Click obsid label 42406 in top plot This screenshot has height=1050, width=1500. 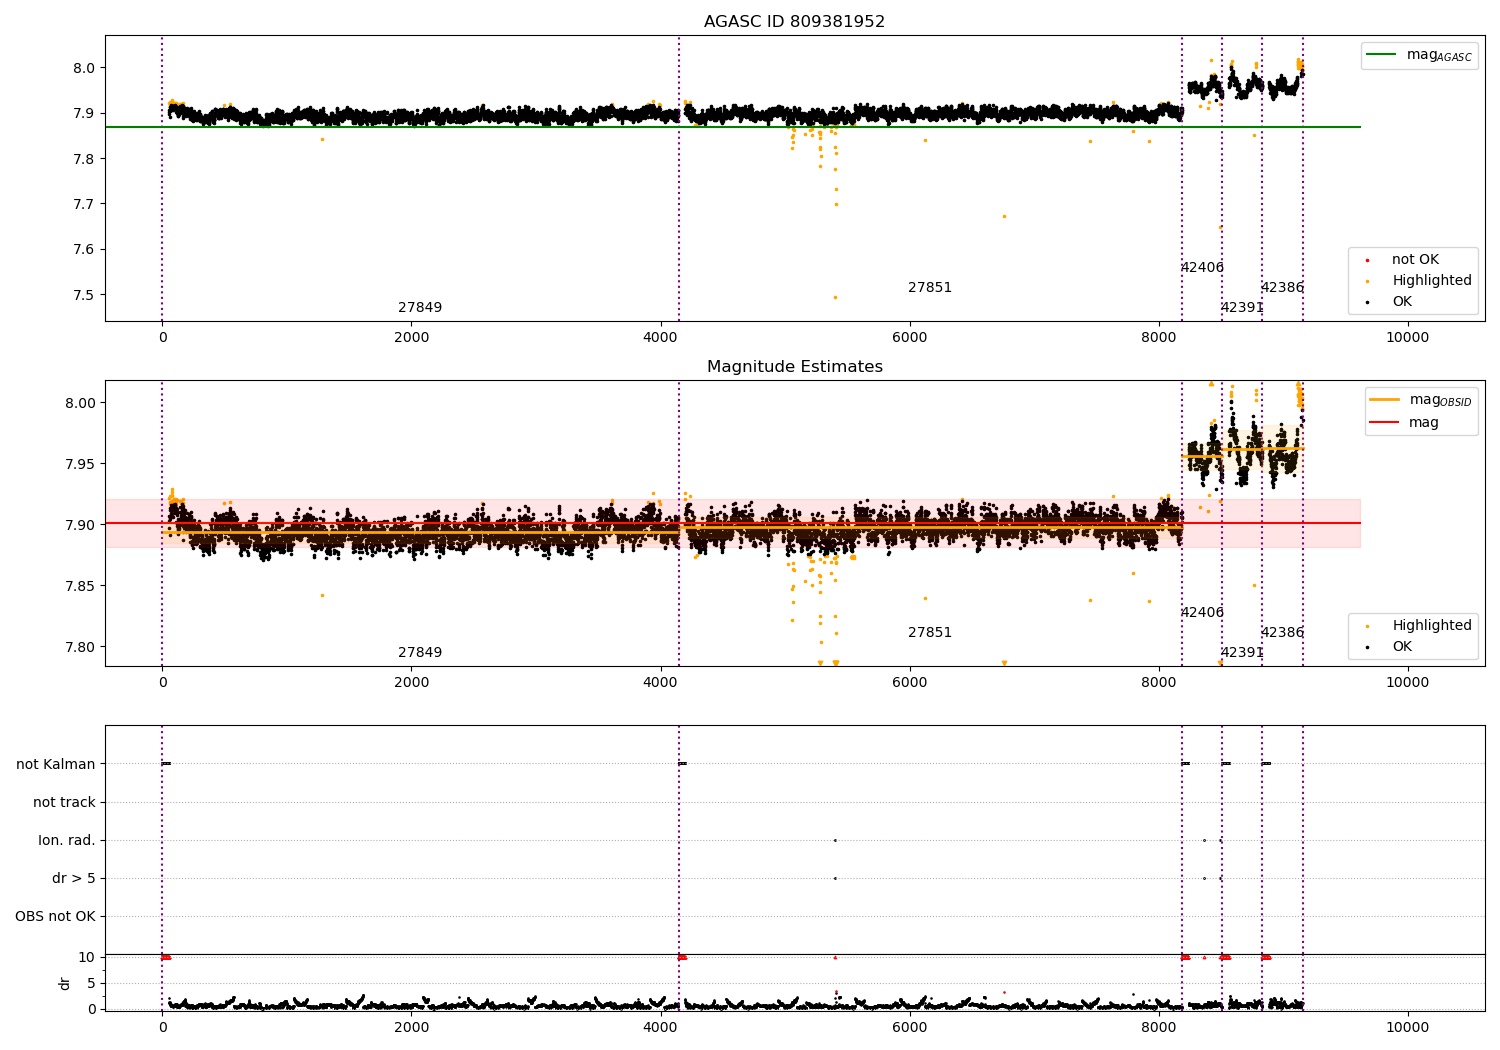coord(1202,268)
